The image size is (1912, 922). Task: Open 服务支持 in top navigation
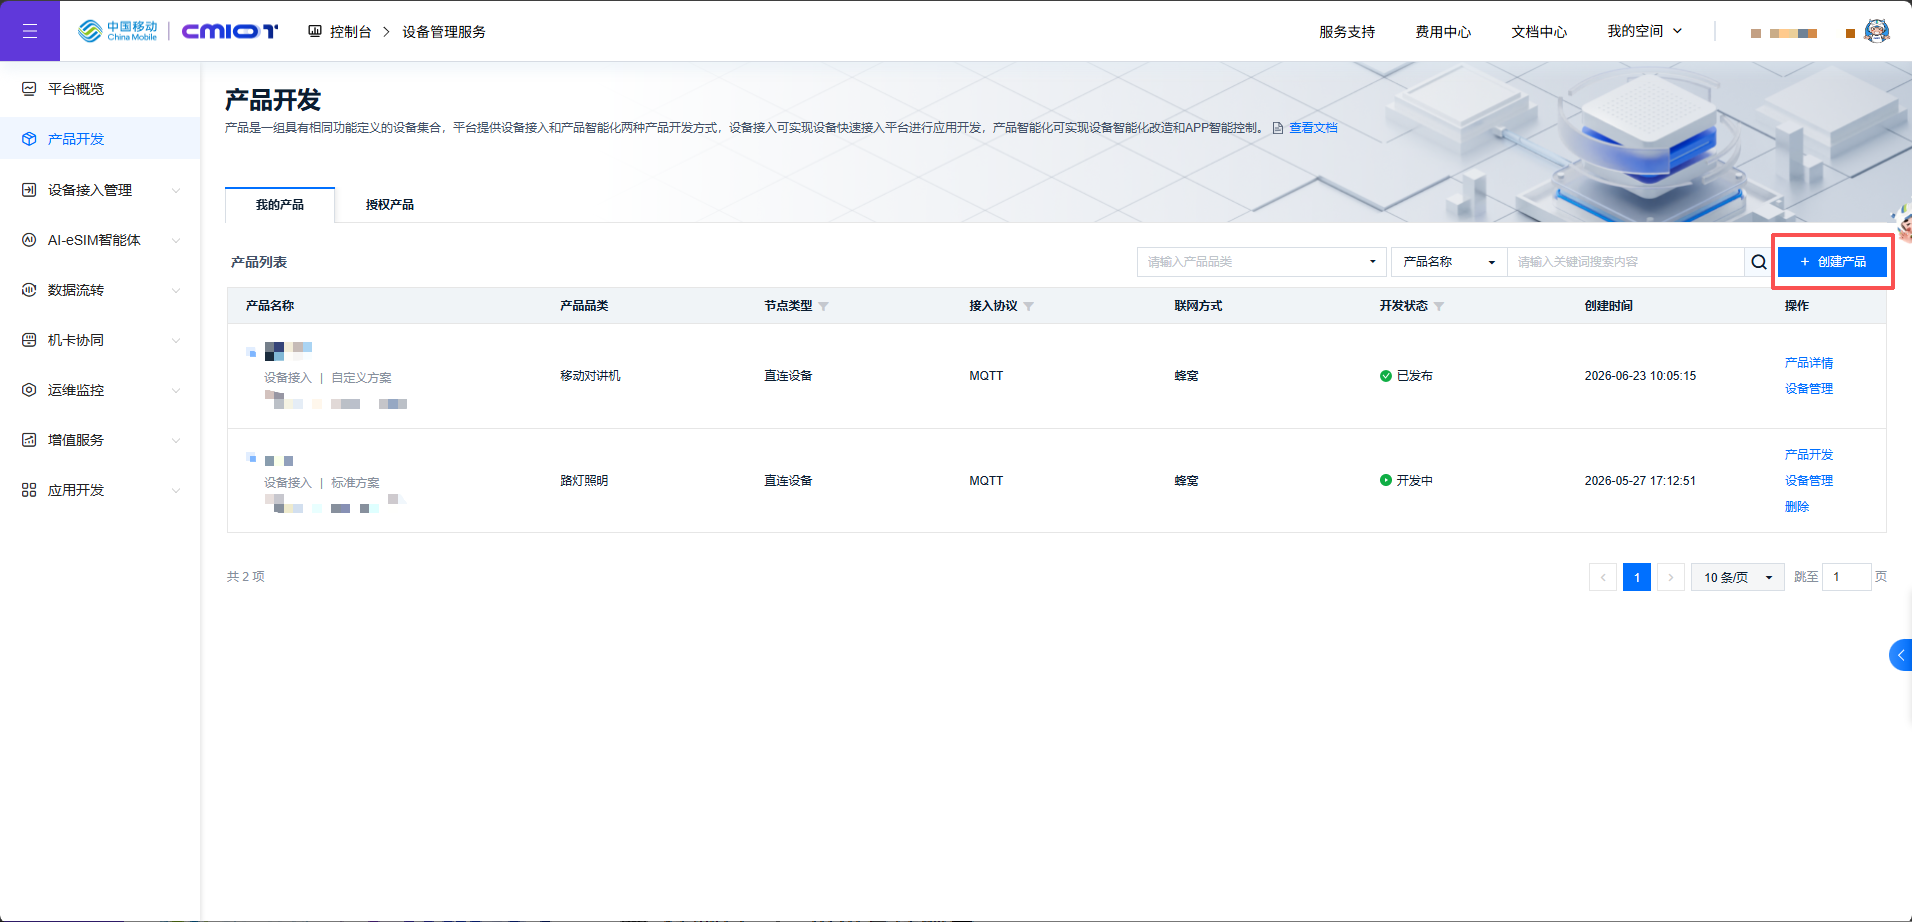pyautogui.click(x=1347, y=32)
